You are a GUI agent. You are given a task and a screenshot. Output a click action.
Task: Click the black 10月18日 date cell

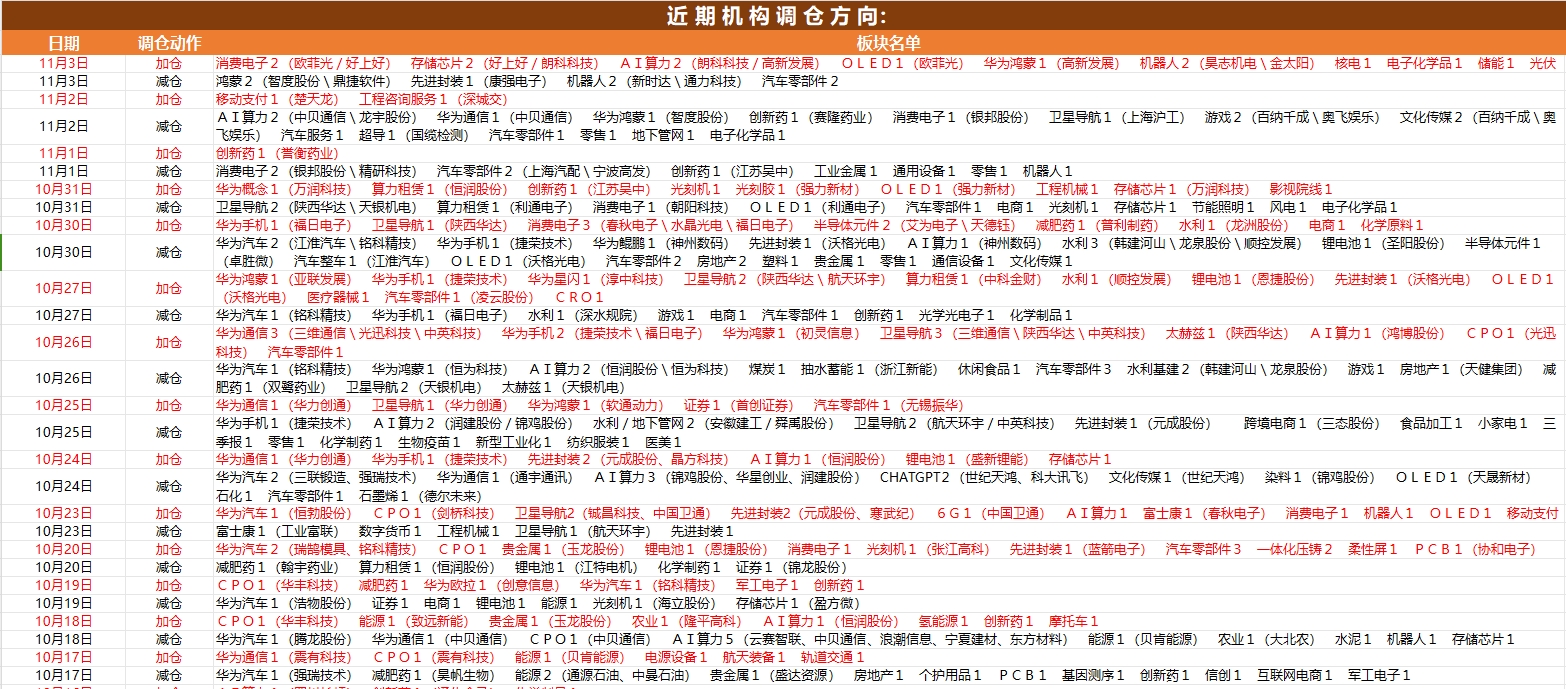64,639
